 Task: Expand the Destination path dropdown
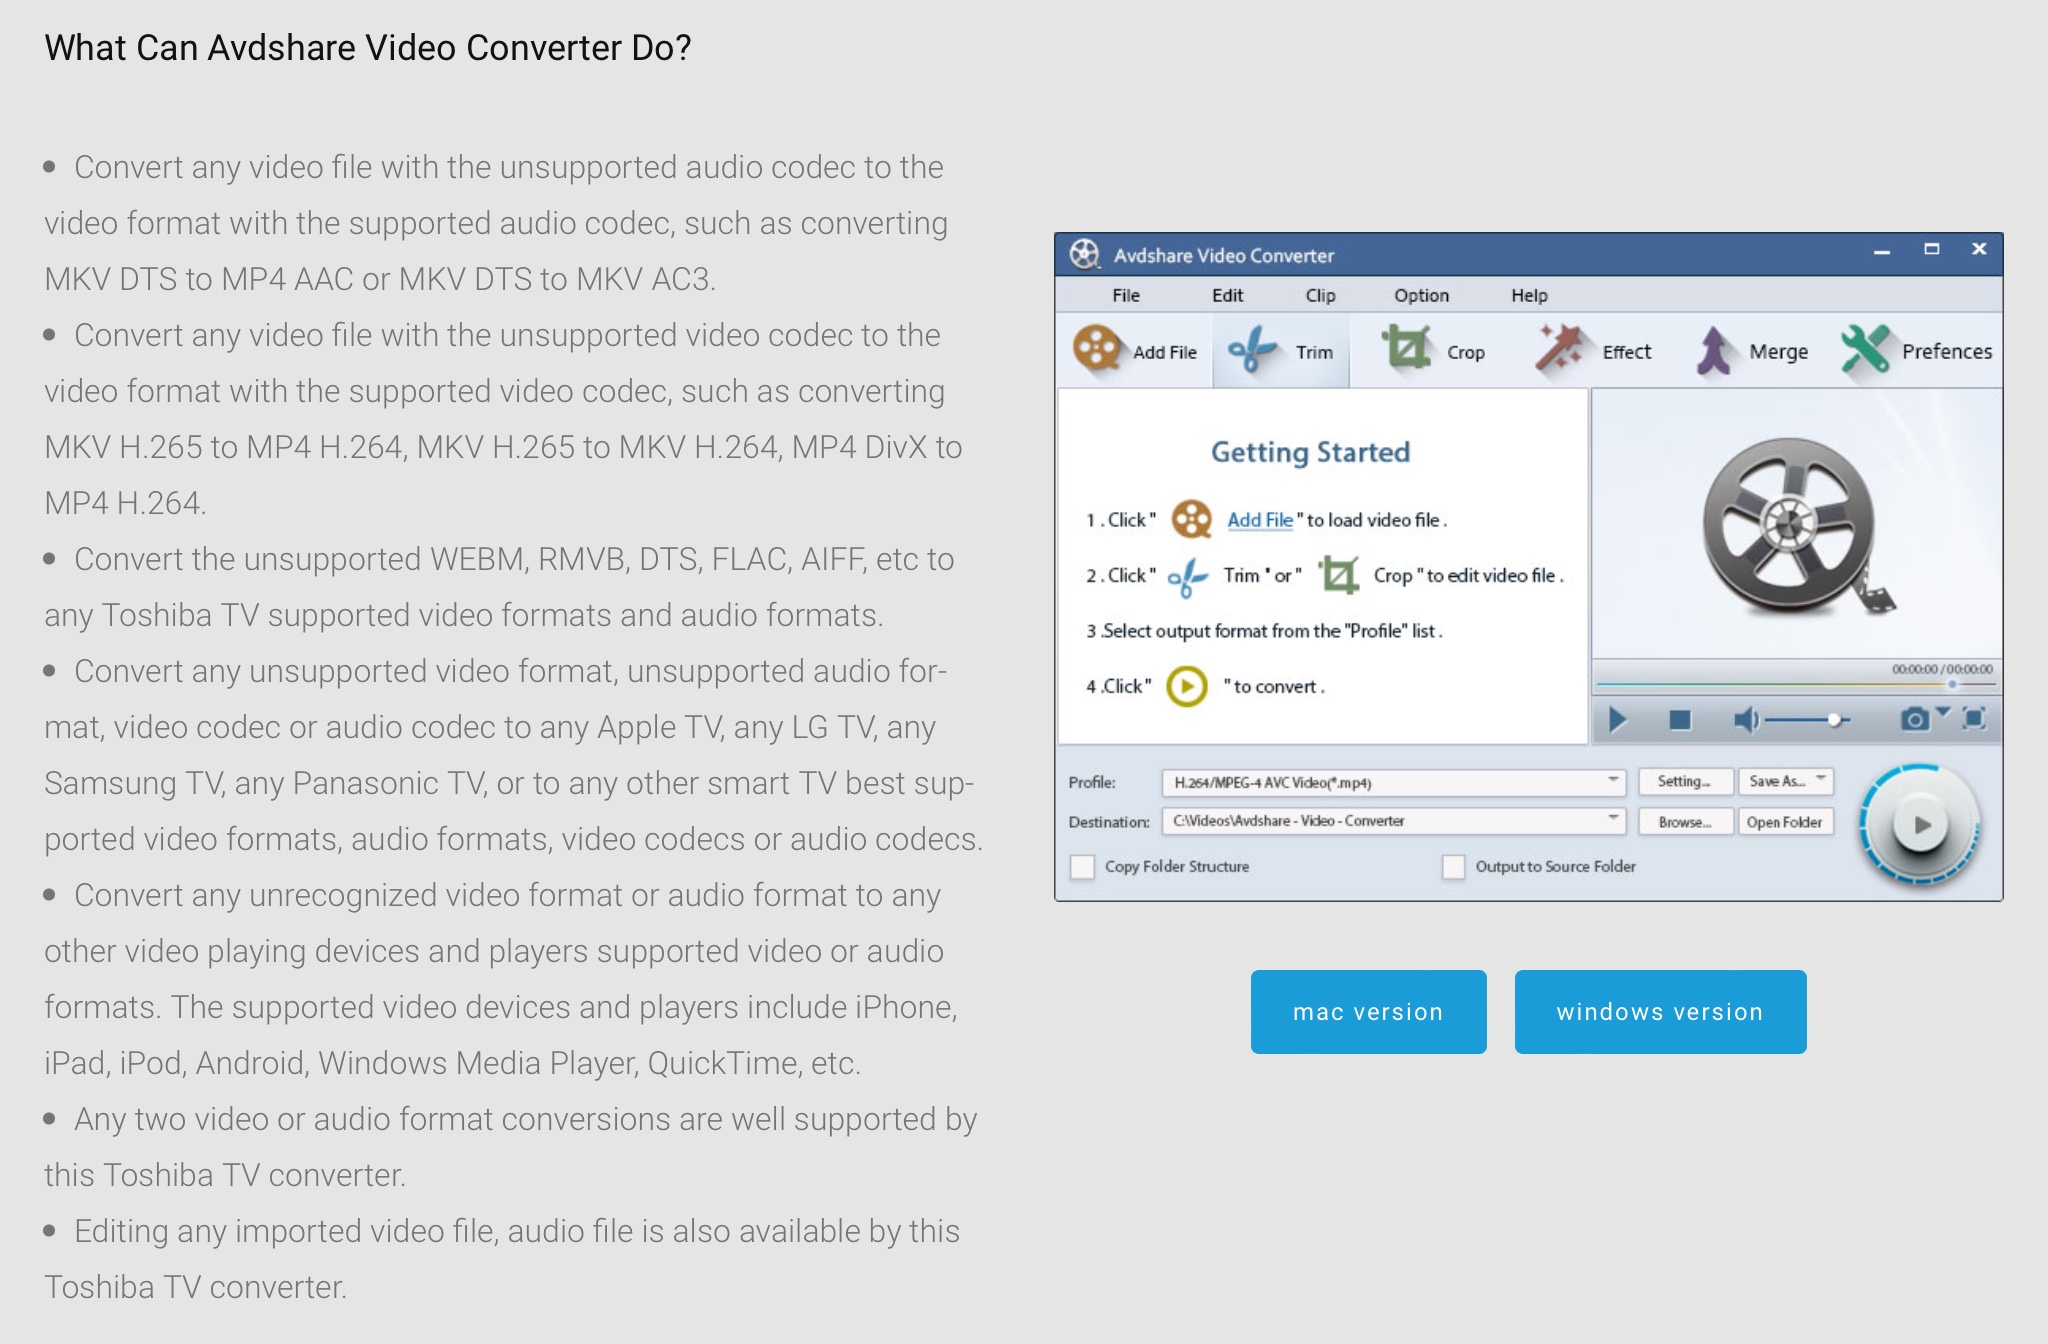coord(1612,820)
